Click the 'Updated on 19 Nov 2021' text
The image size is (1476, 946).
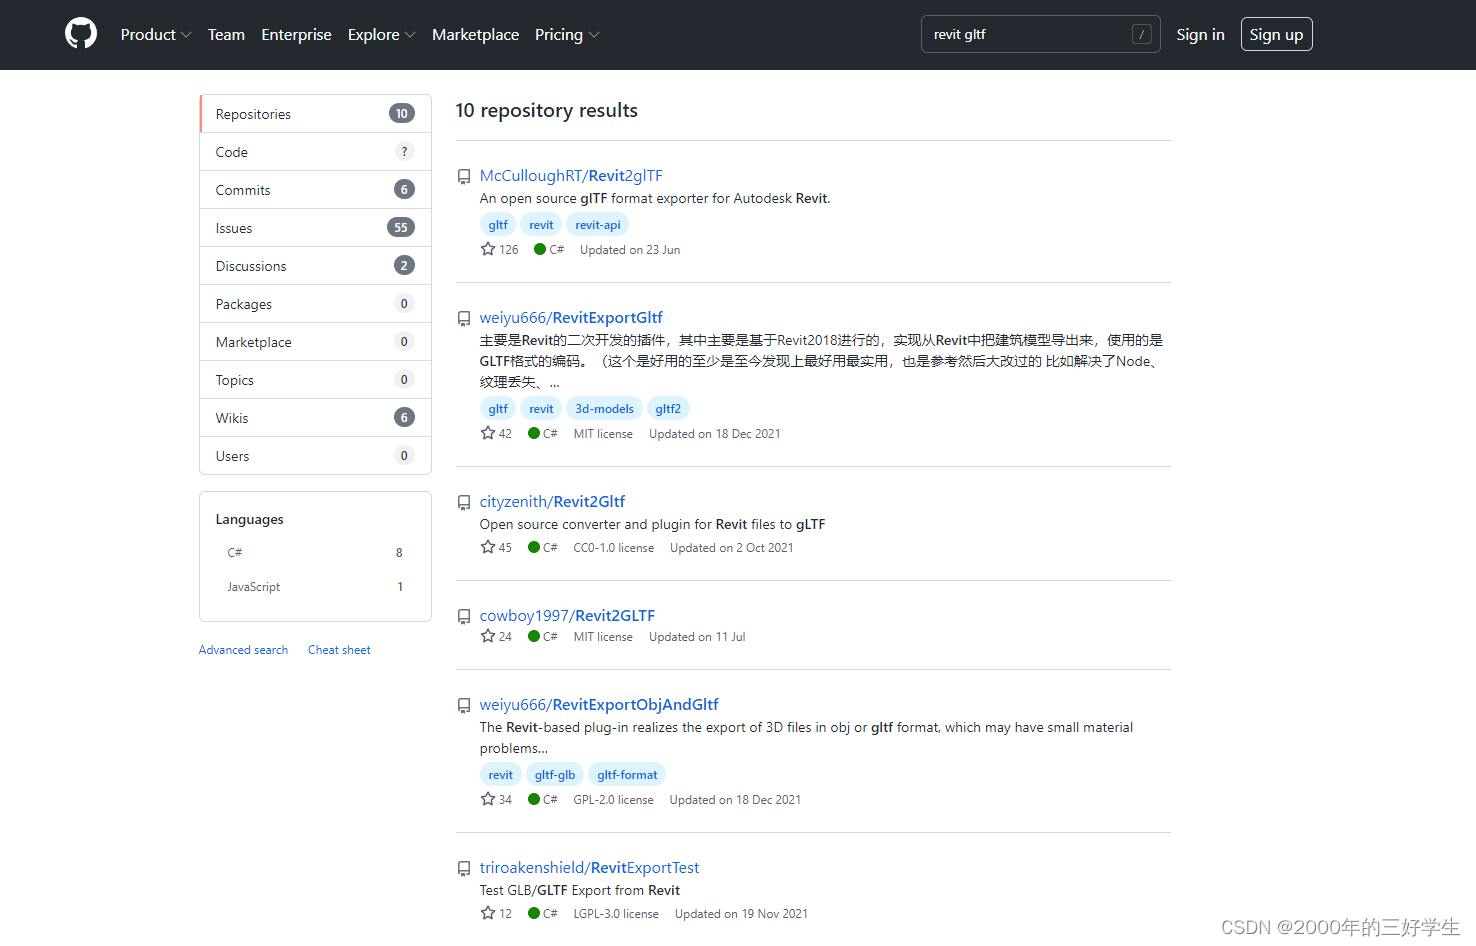pos(741,914)
